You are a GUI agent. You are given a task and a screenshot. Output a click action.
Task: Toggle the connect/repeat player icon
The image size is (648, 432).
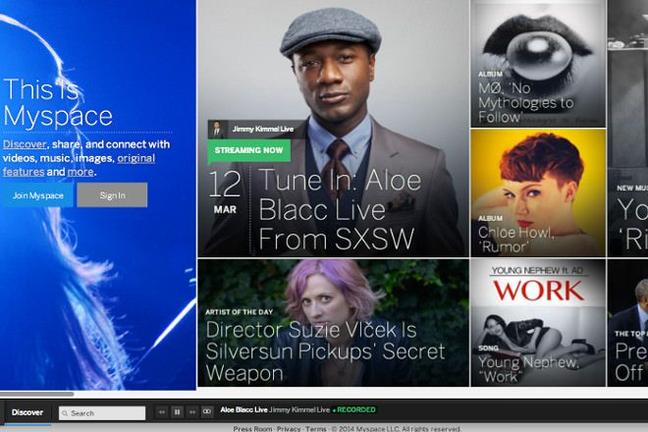[207, 412]
